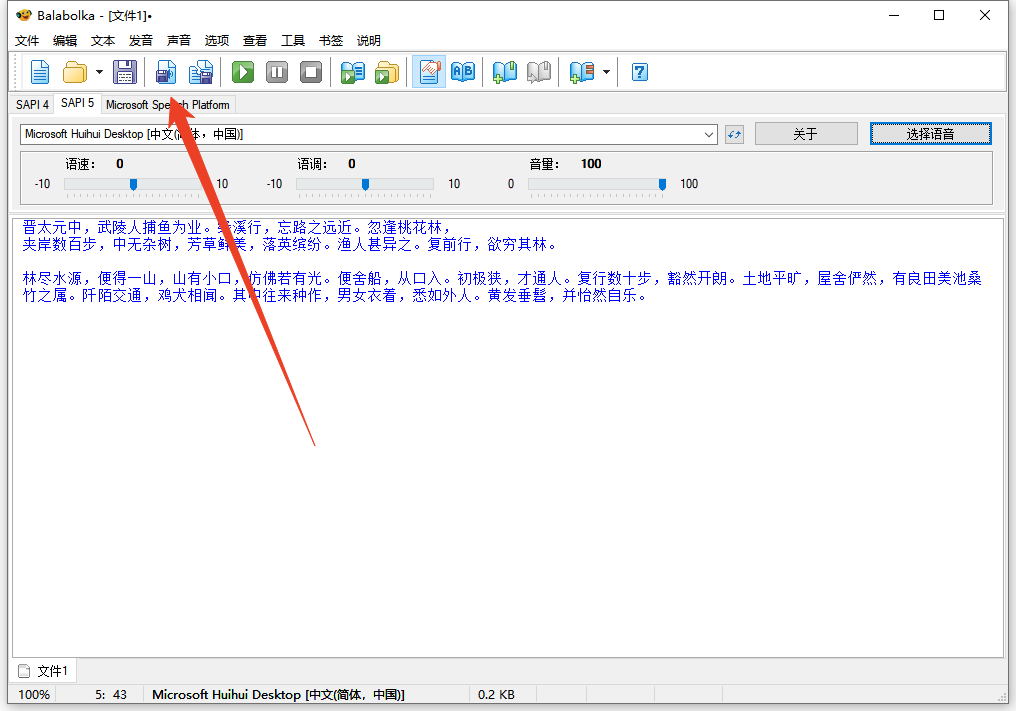Click the 音量 volume slider handle

[x=662, y=184]
